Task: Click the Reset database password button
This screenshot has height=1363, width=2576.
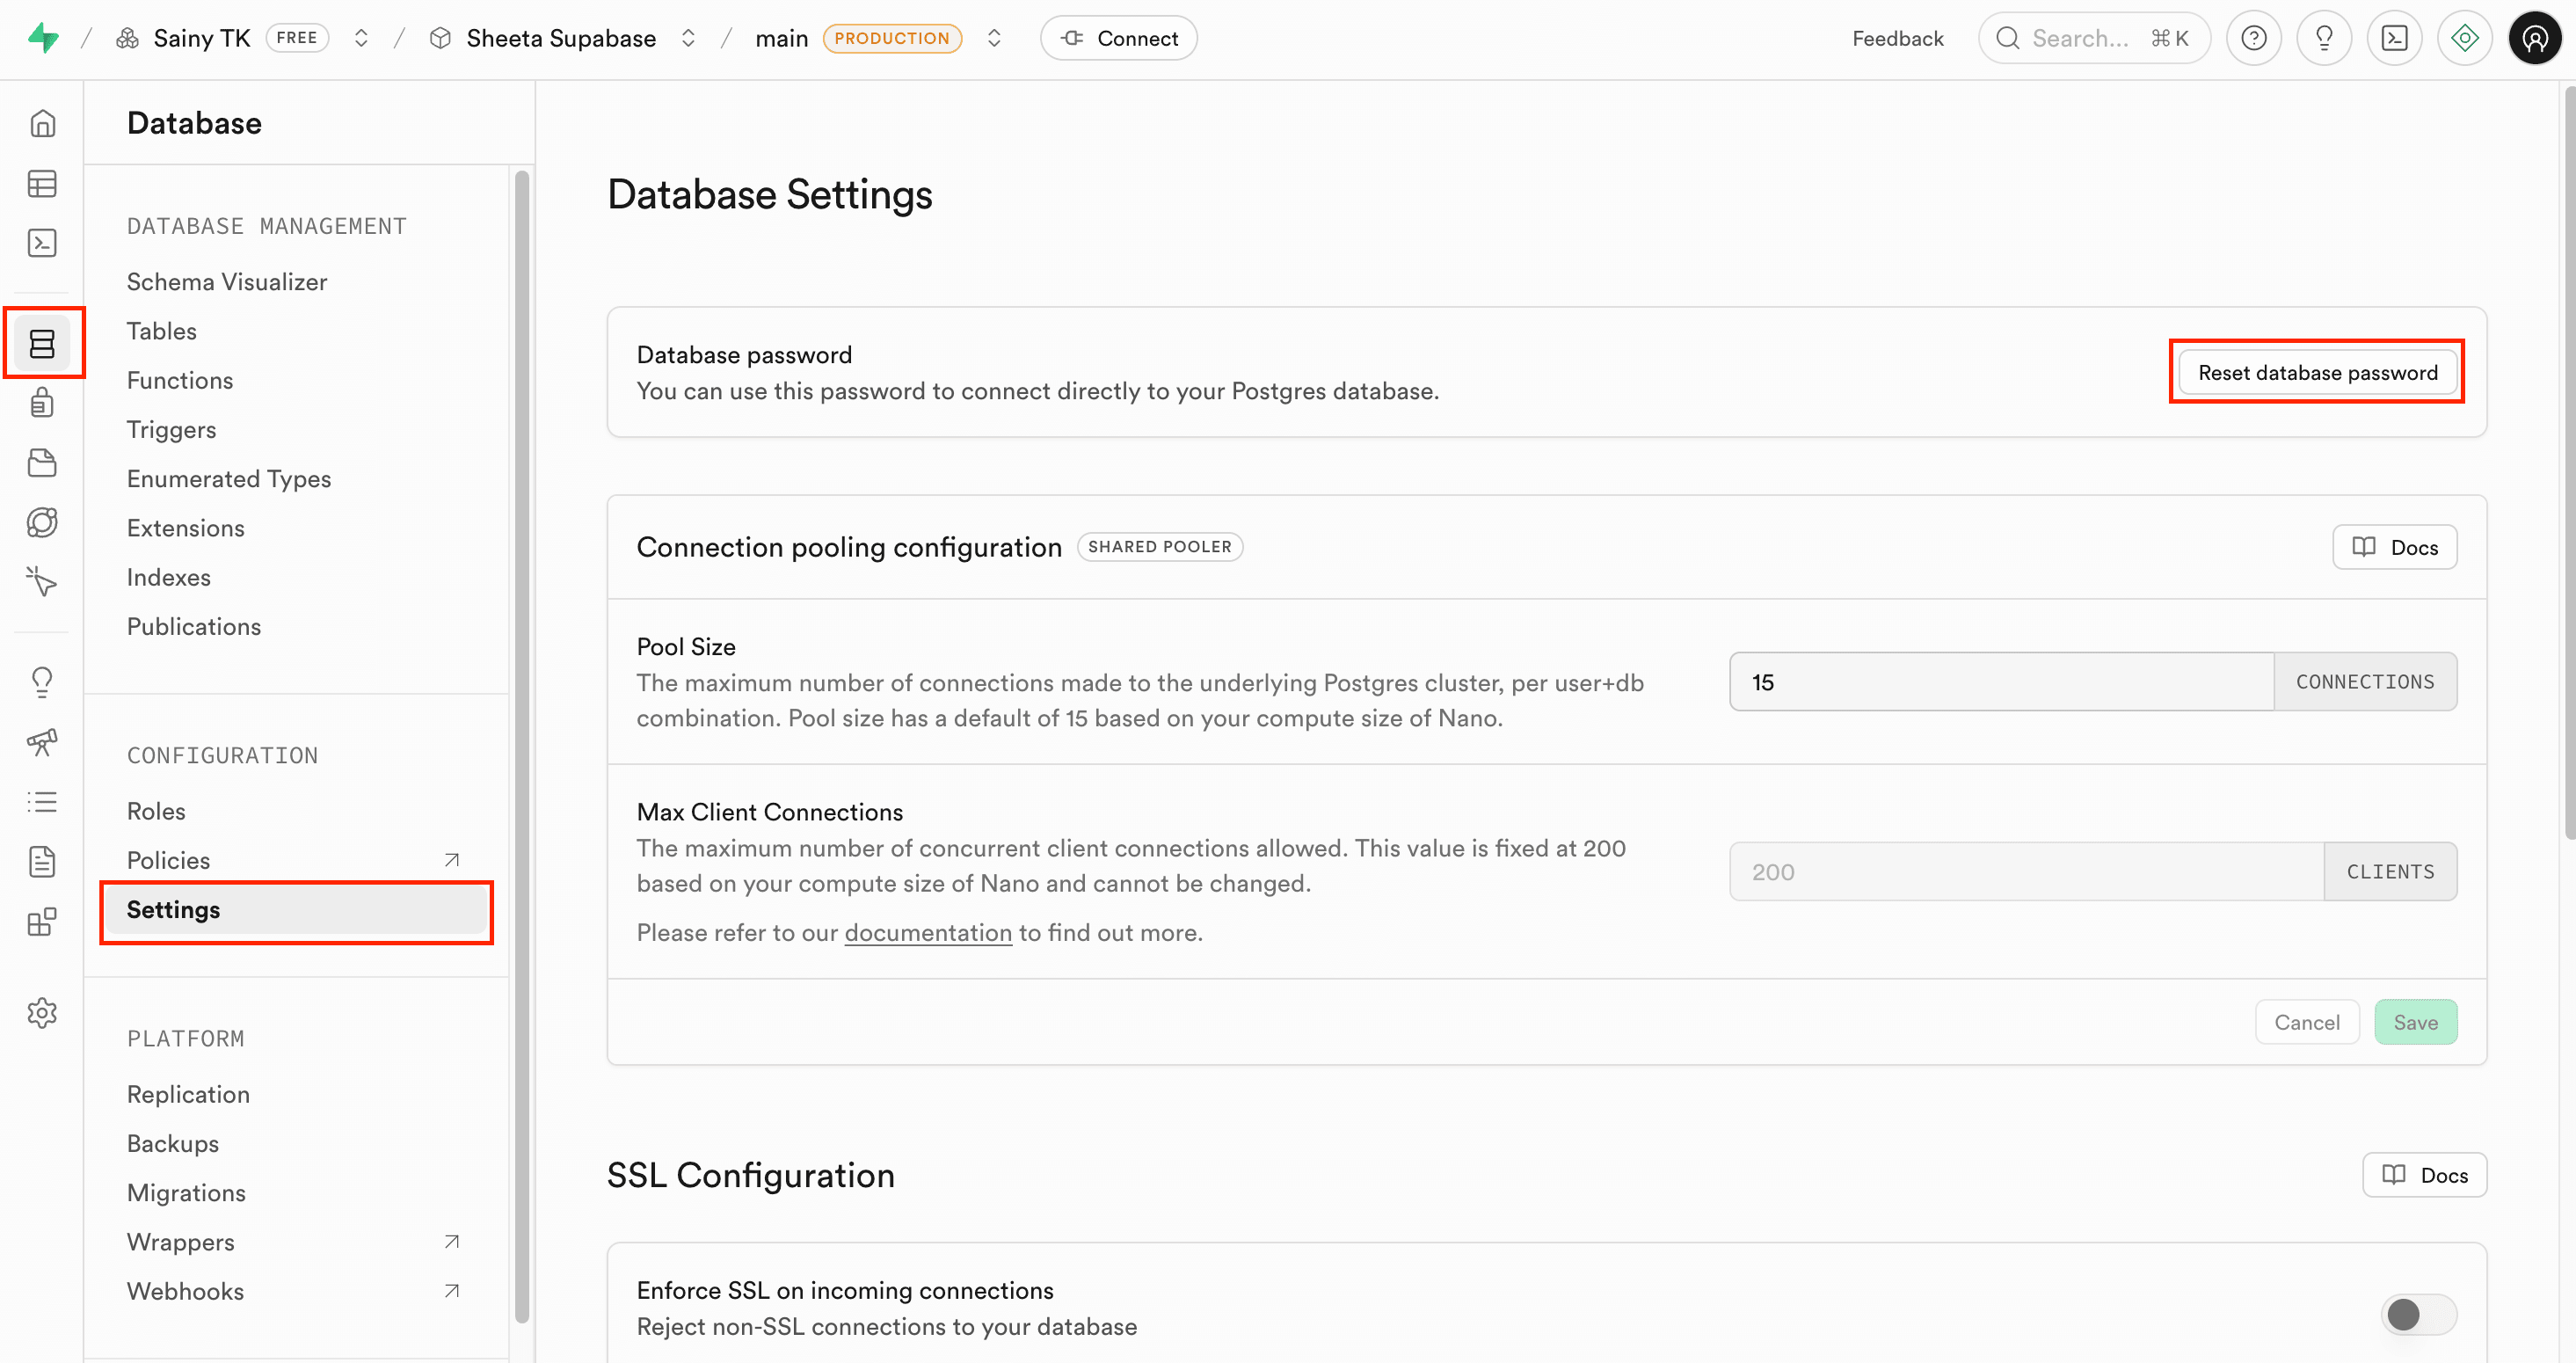Action: point(2317,372)
